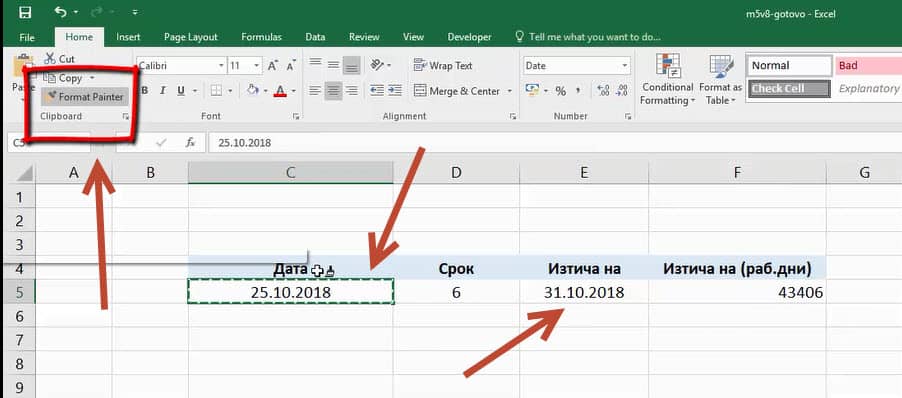Apply the Bad cell style
The height and width of the screenshot is (398, 902).
(x=868, y=66)
